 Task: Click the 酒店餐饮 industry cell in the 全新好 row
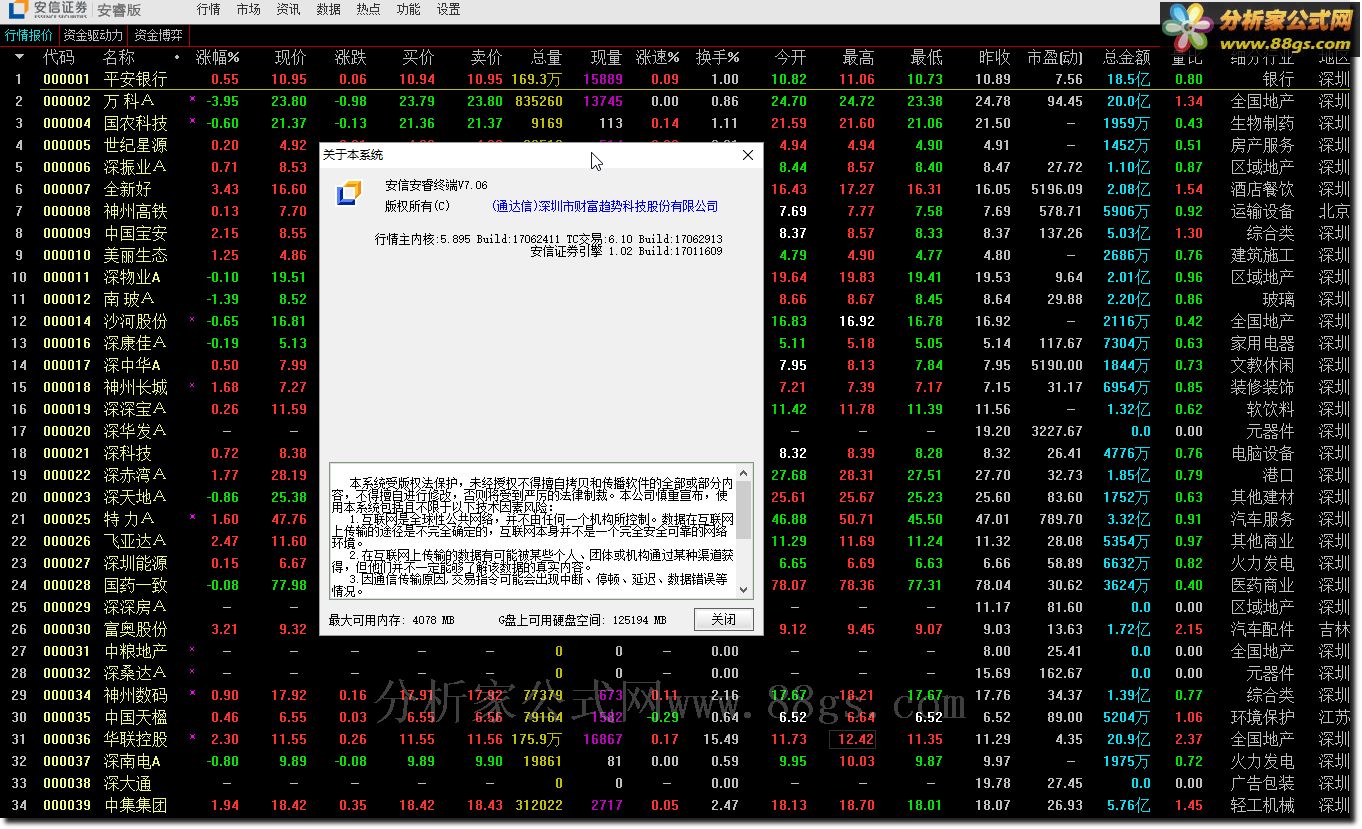1262,189
